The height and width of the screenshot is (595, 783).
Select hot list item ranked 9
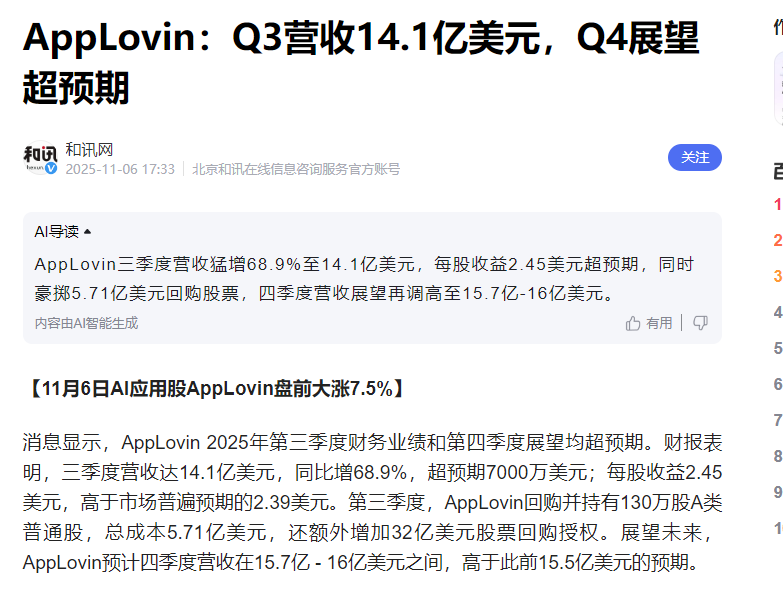tap(777, 492)
